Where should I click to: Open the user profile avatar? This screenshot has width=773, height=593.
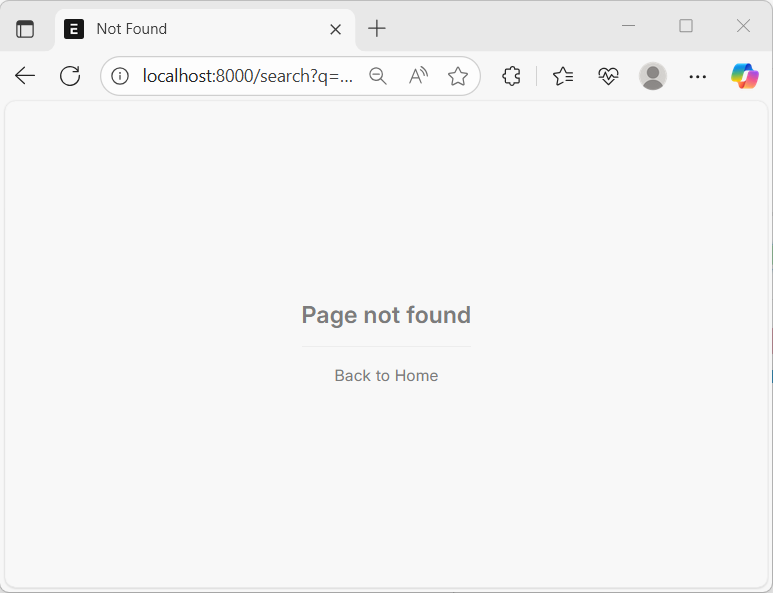653,76
